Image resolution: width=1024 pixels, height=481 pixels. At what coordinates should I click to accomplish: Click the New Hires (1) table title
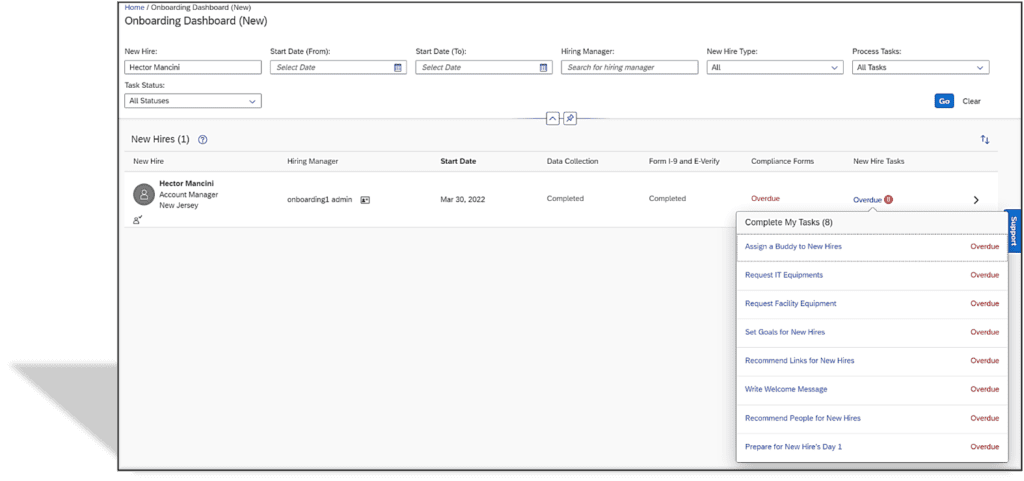coord(160,139)
